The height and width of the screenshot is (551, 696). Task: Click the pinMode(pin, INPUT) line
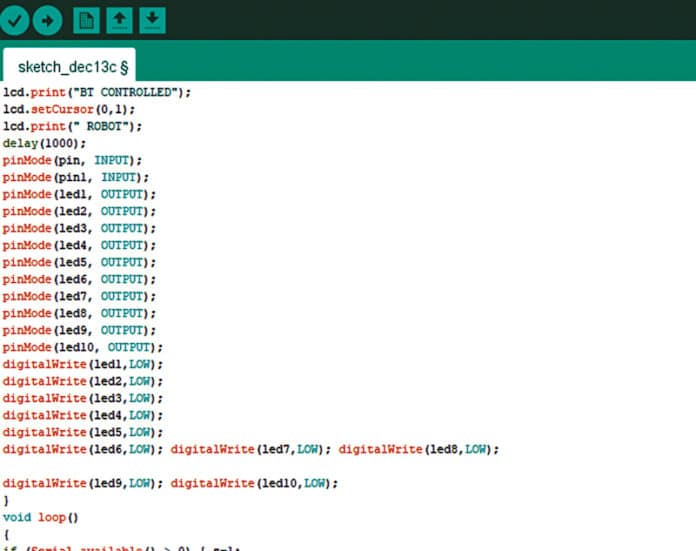(x=73, y=160)
